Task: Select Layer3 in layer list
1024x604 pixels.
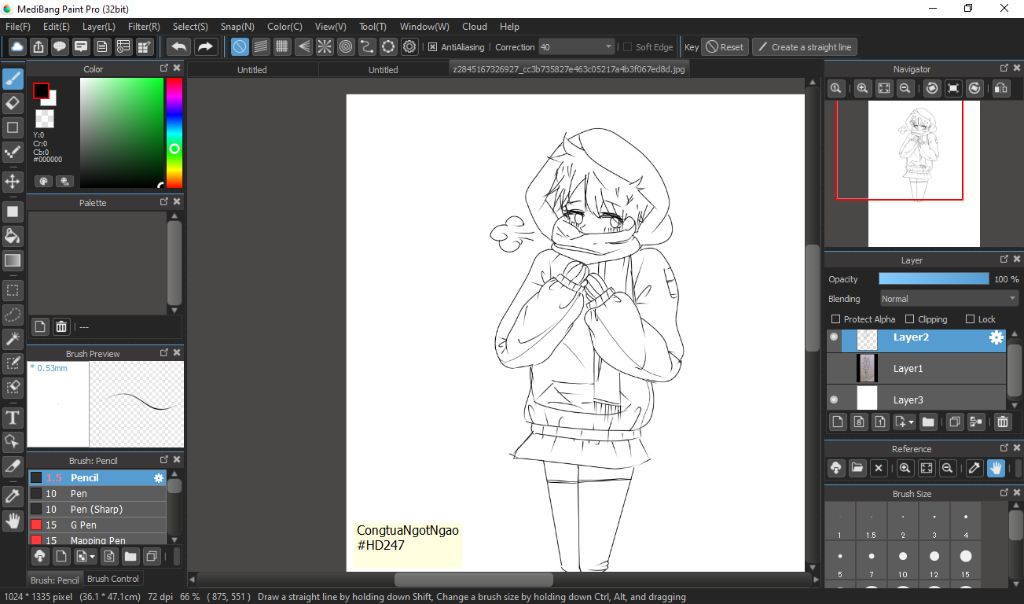Action: (916, 400)
